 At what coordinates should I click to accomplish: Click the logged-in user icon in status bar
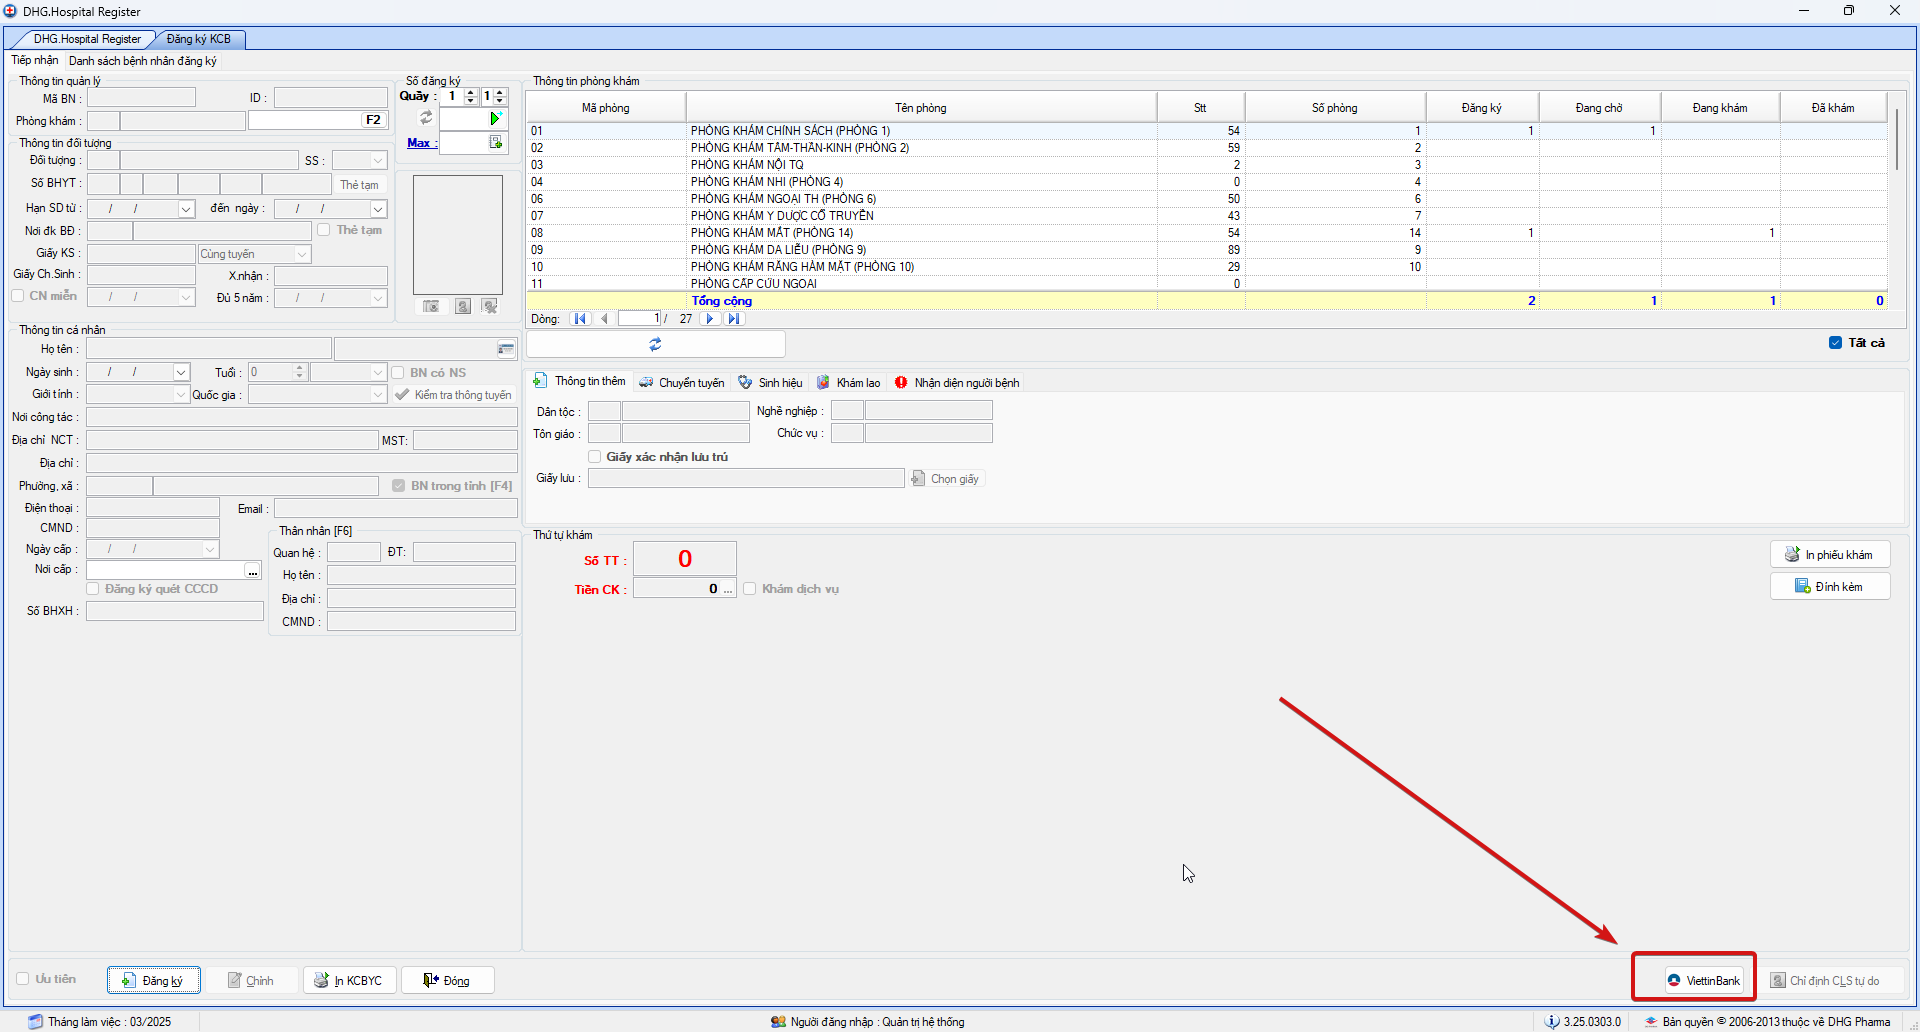[778, 1021]
